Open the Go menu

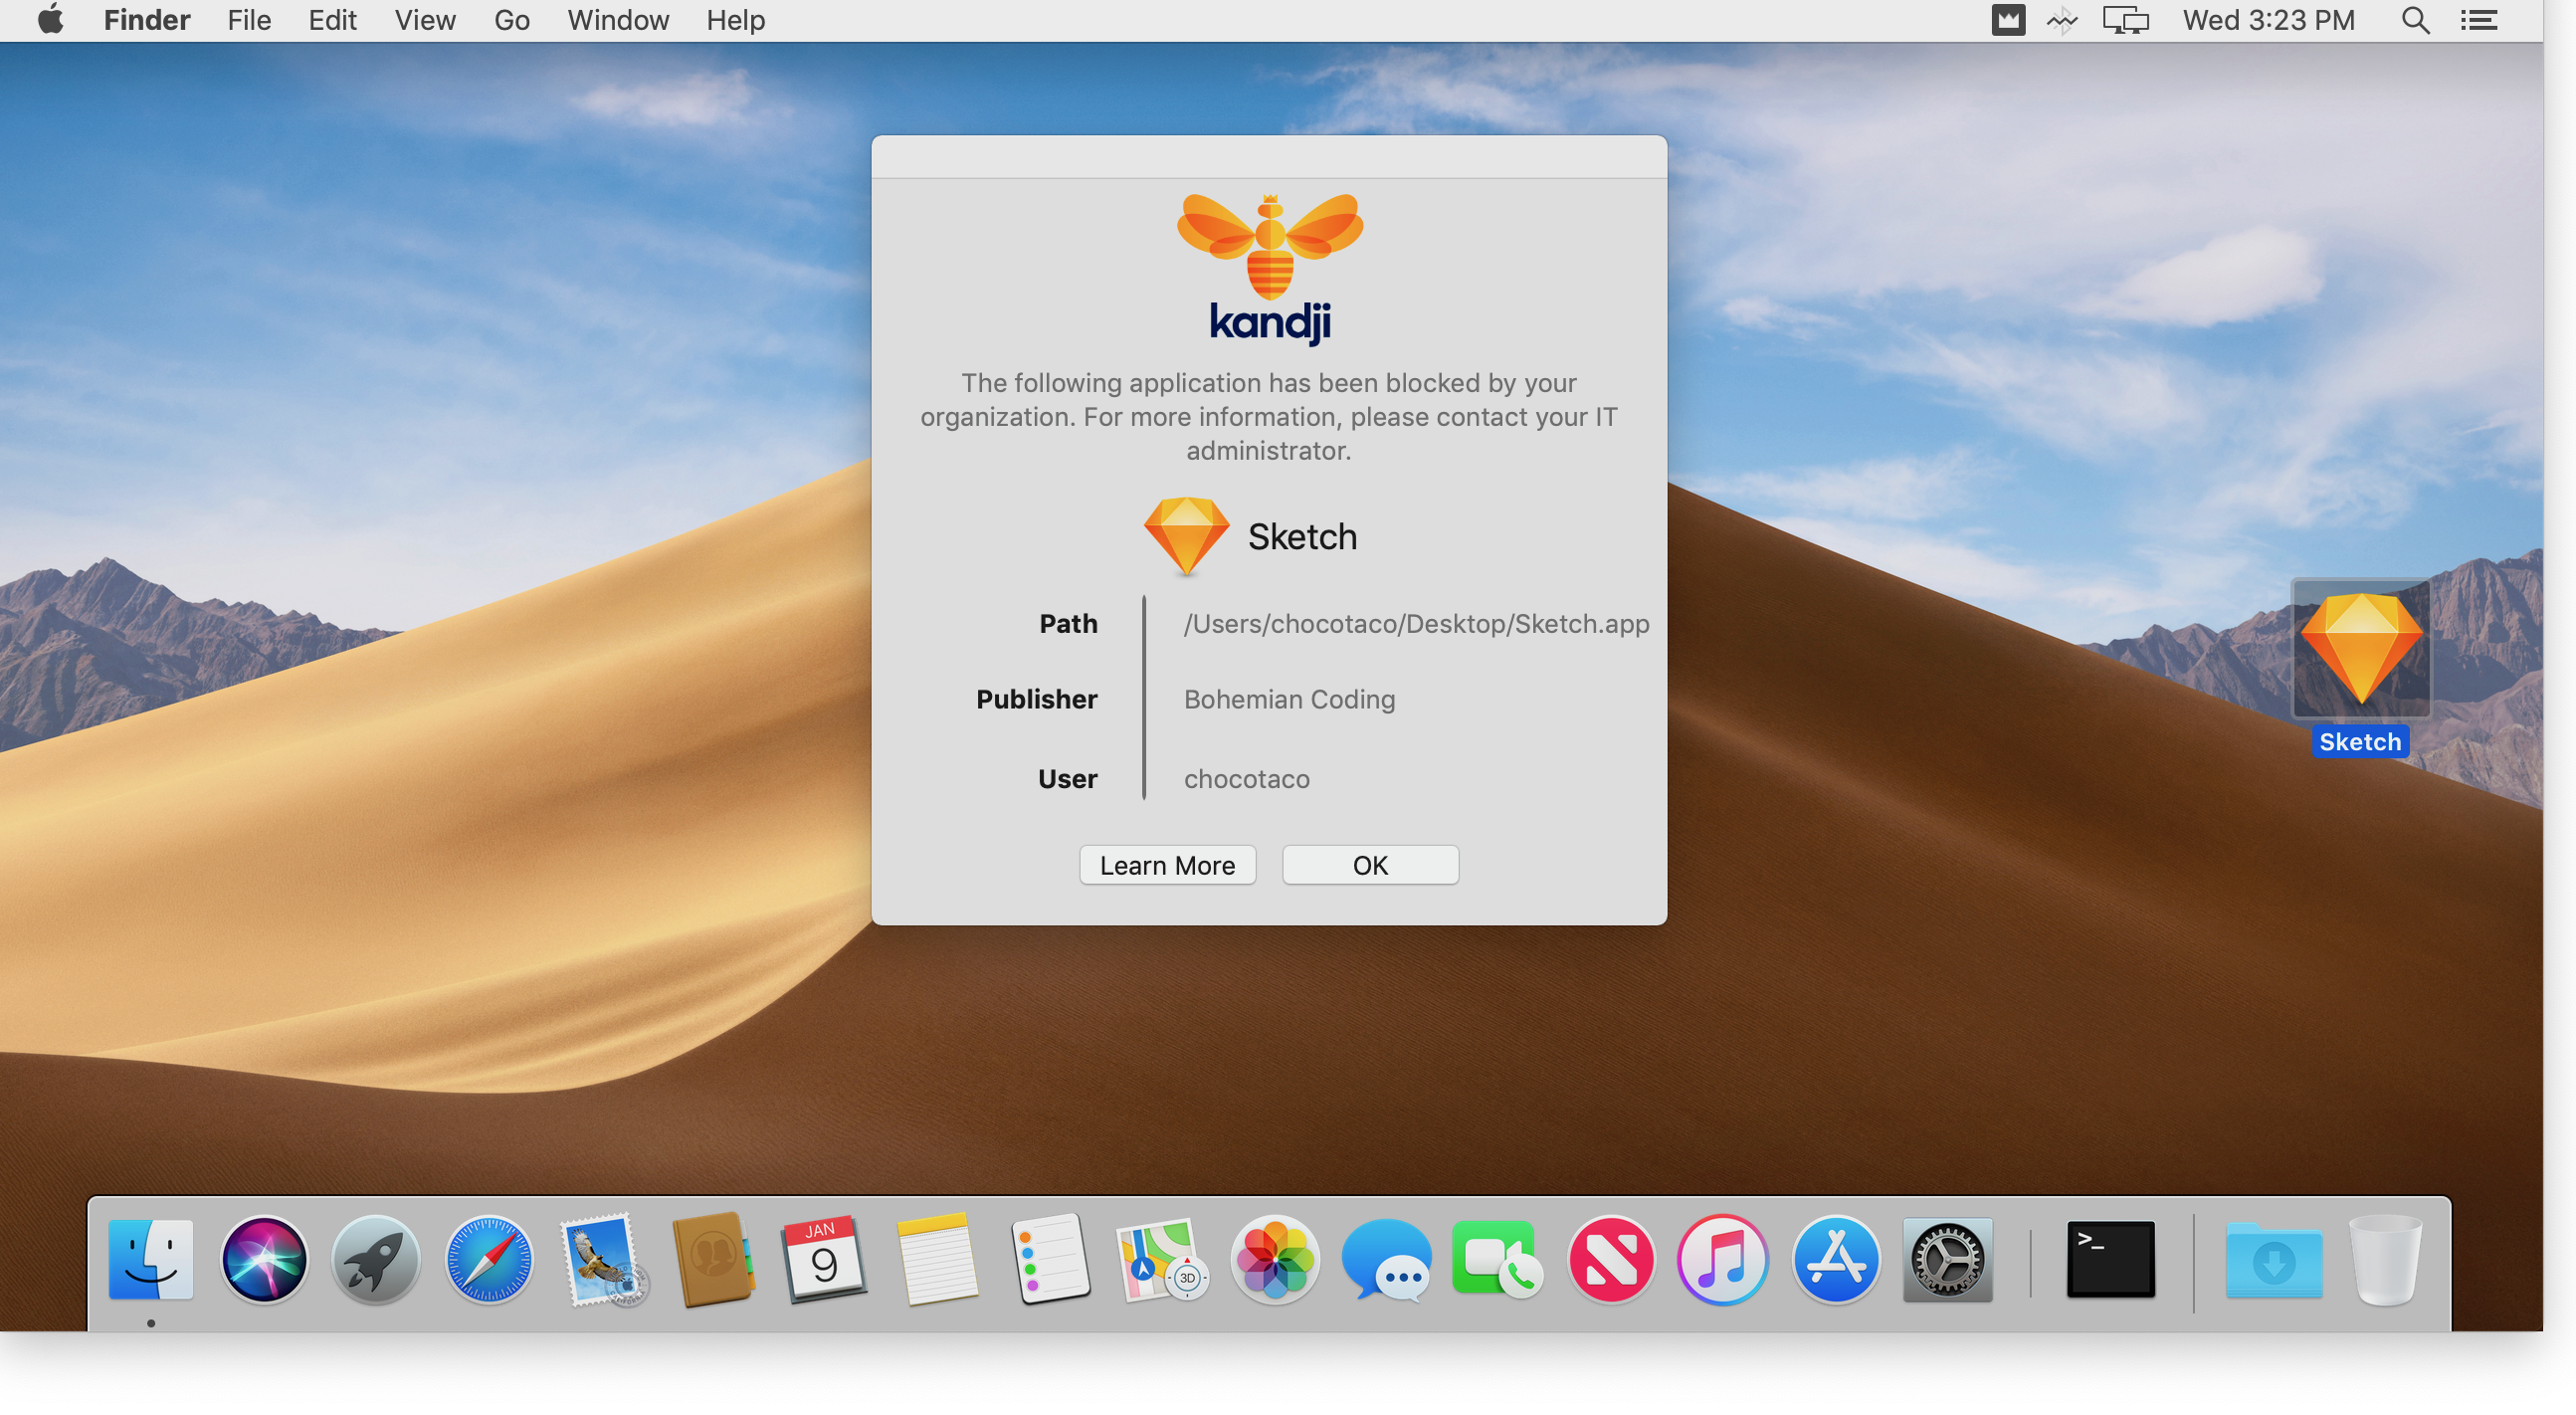pos(512,20)
